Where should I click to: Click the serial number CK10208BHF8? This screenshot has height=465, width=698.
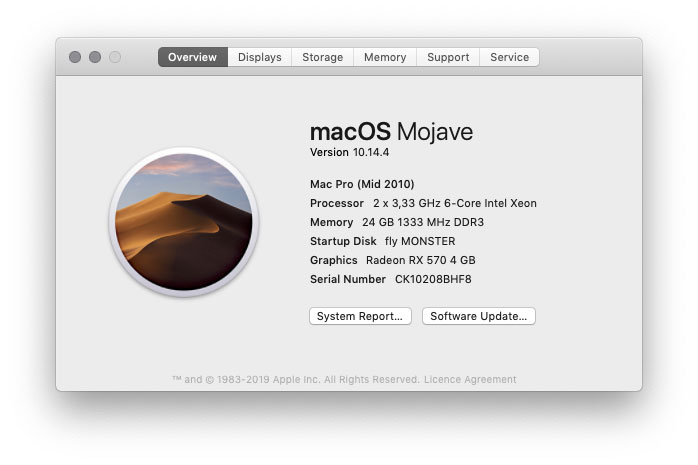pos(432,279)
